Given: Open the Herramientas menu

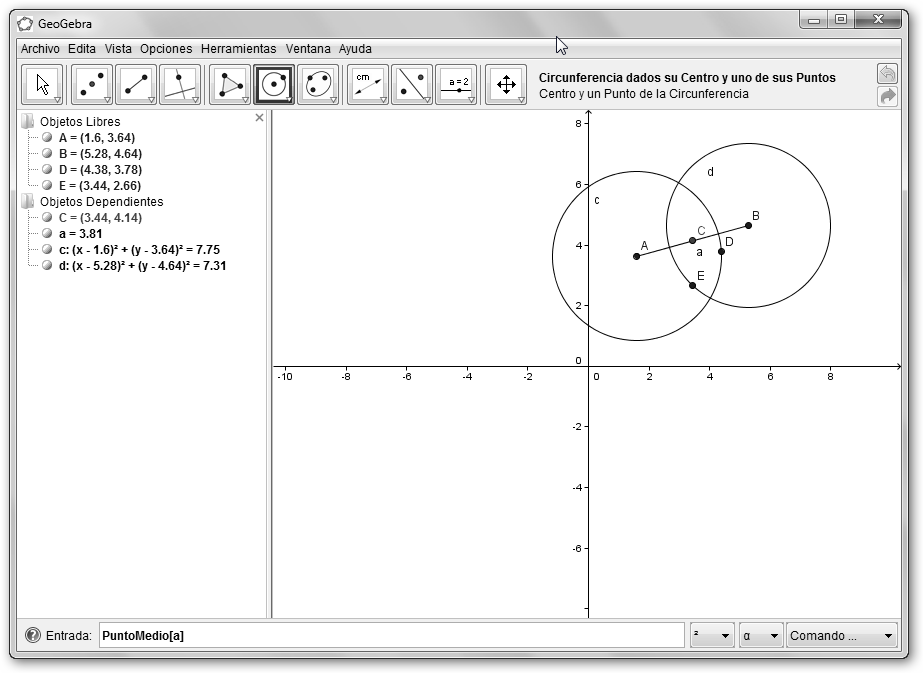Looking at the screenshot, I should [238, 48].
